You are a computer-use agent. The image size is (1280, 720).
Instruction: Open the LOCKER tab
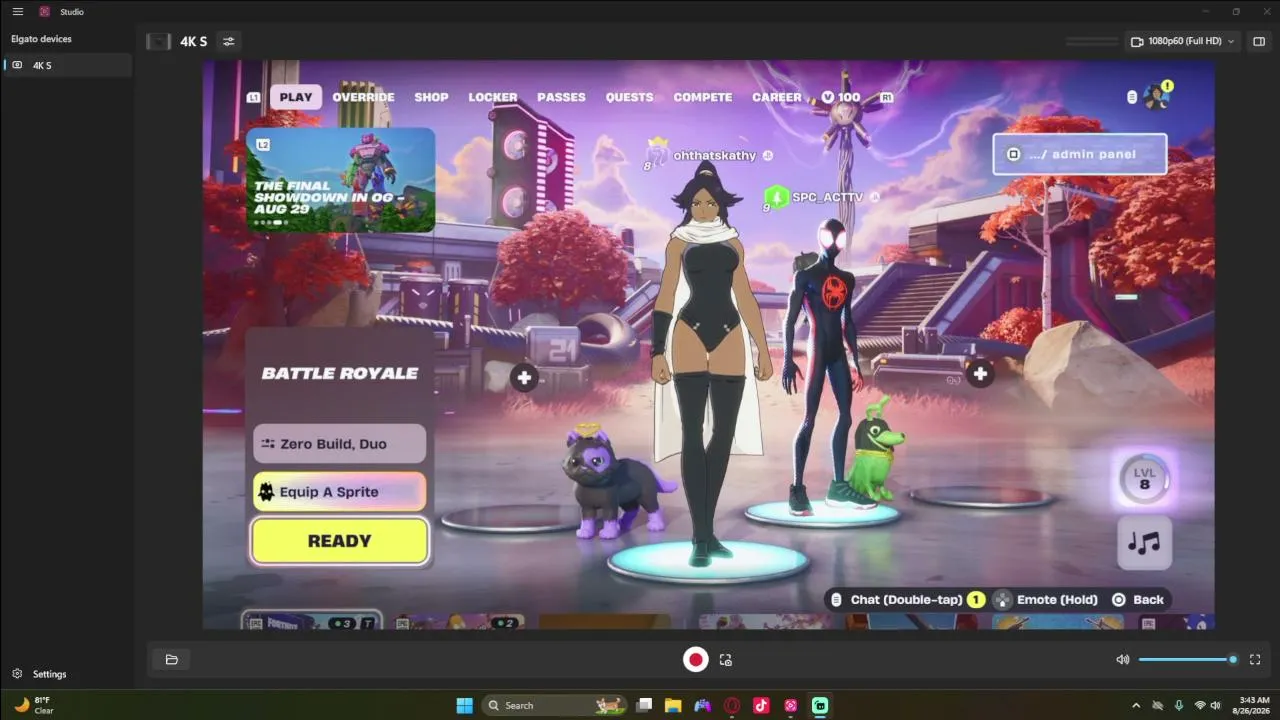pos(493,97)
